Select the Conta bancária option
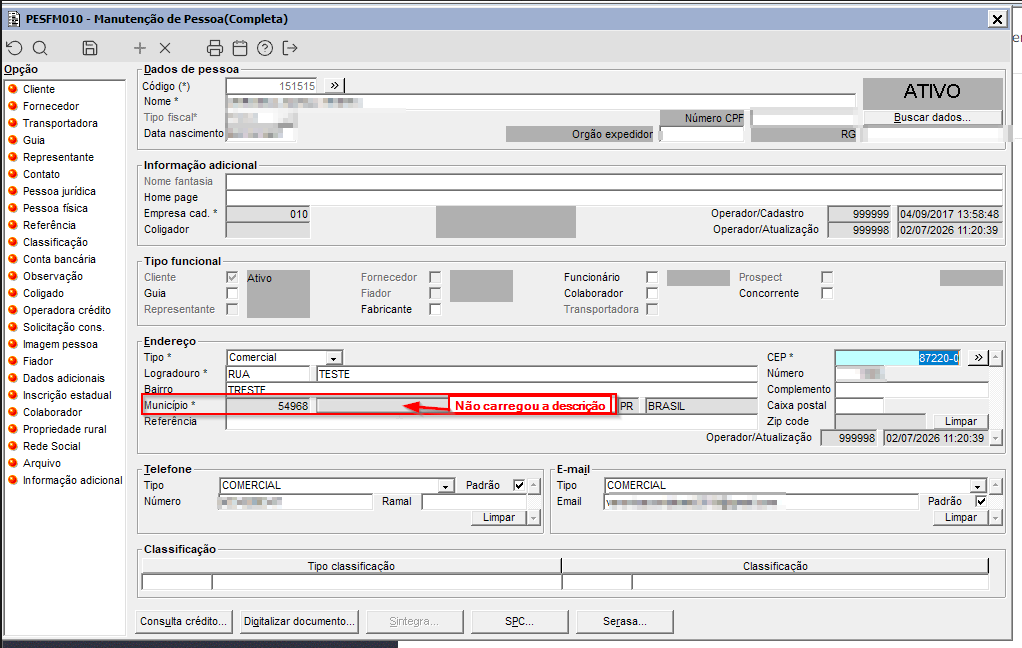Screen dimensions: 1022x648 tap(59, 259)
